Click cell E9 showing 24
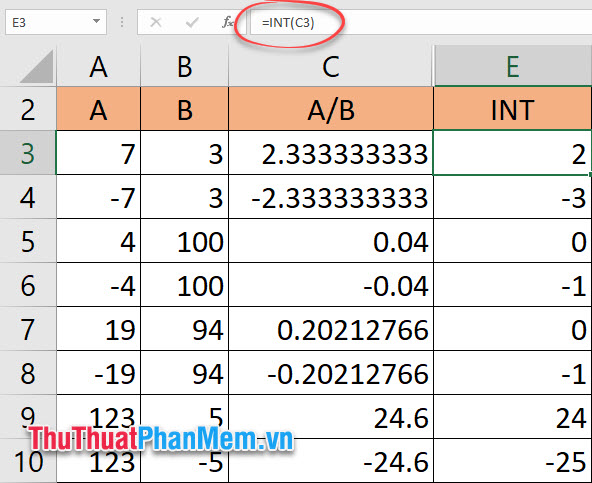Viewport: 592px width, 483px height. 513,417
